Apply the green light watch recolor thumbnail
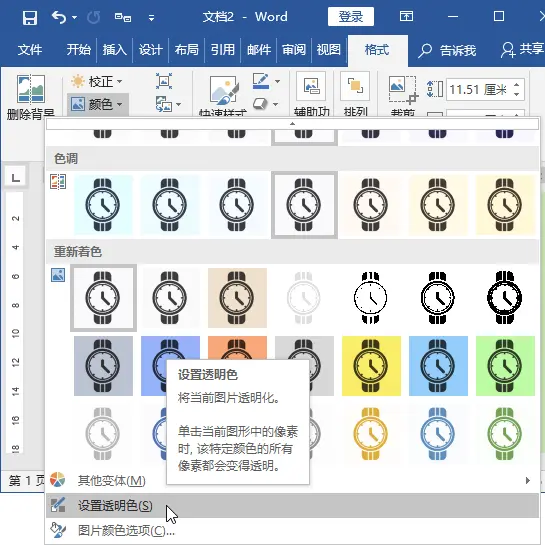This screenshot has width=545, height=545. pos(505,433)
